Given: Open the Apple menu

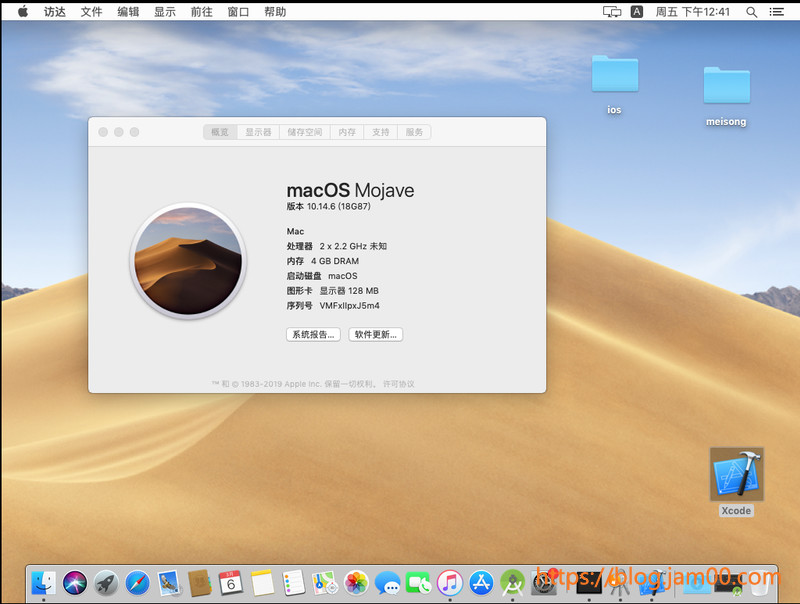Looking at the screenshot, I should tap(22, 12).
